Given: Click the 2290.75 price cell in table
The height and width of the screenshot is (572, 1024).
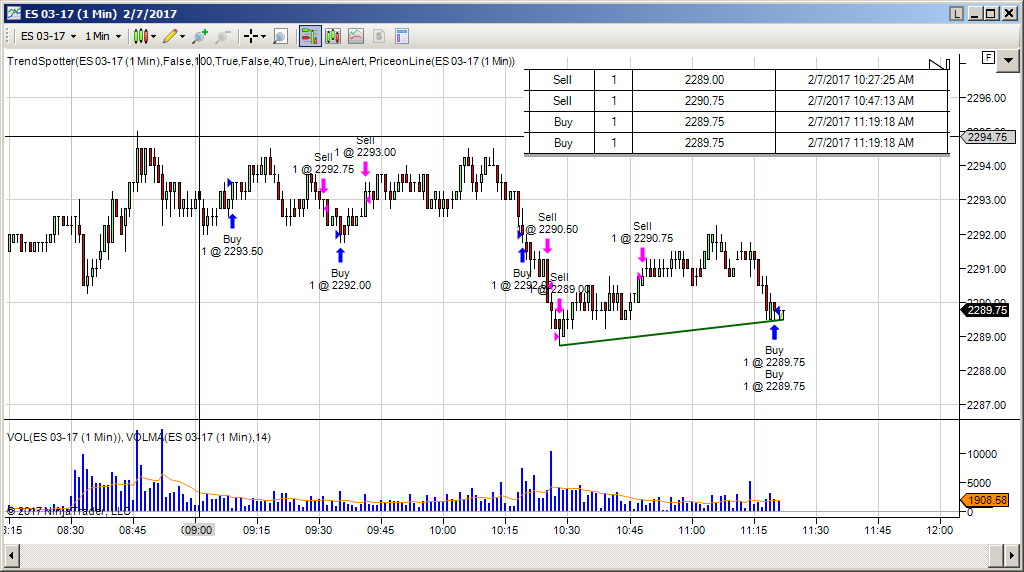Looking at the screenshot, I should tap(704, 101).
